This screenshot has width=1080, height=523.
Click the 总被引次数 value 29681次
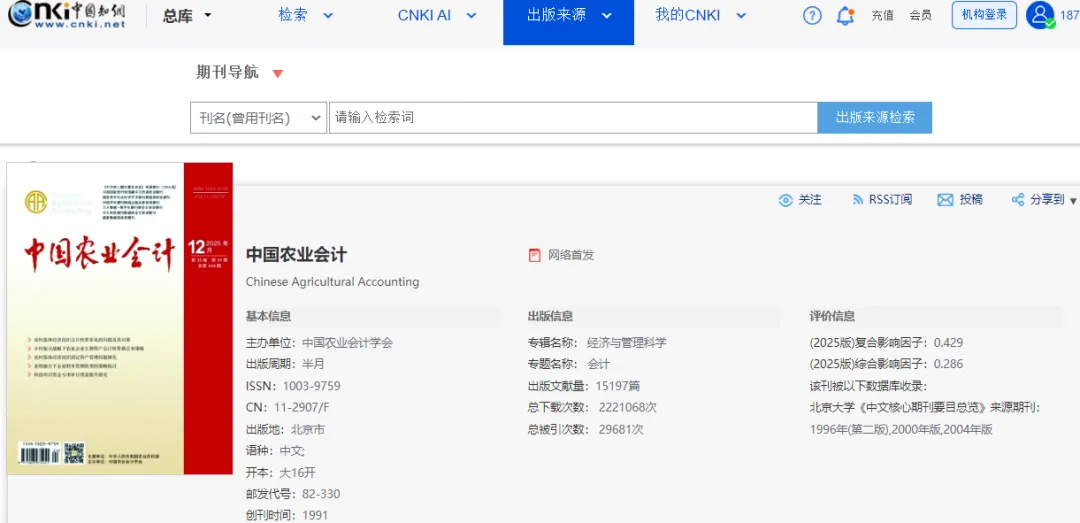point(621,429)
